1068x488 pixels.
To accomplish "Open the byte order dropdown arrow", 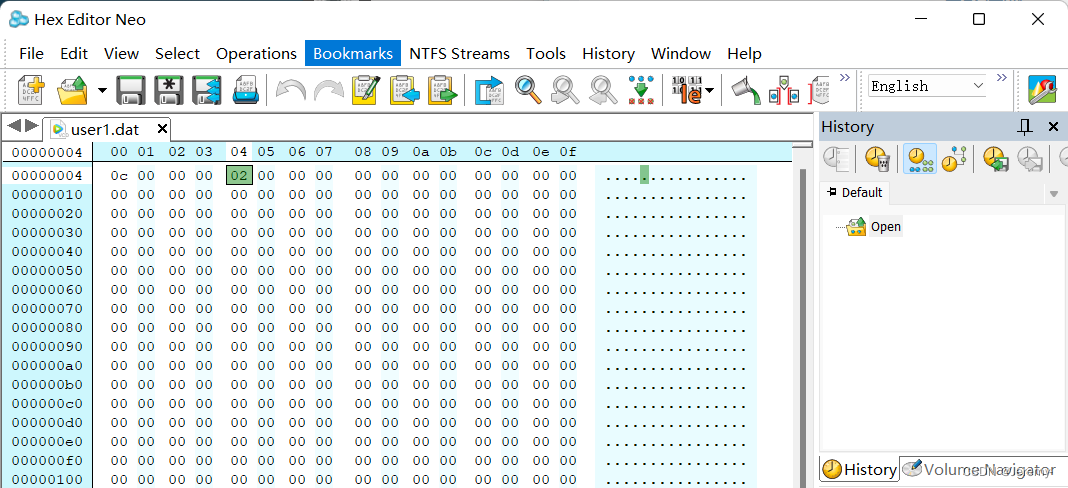I will (709, 90).
